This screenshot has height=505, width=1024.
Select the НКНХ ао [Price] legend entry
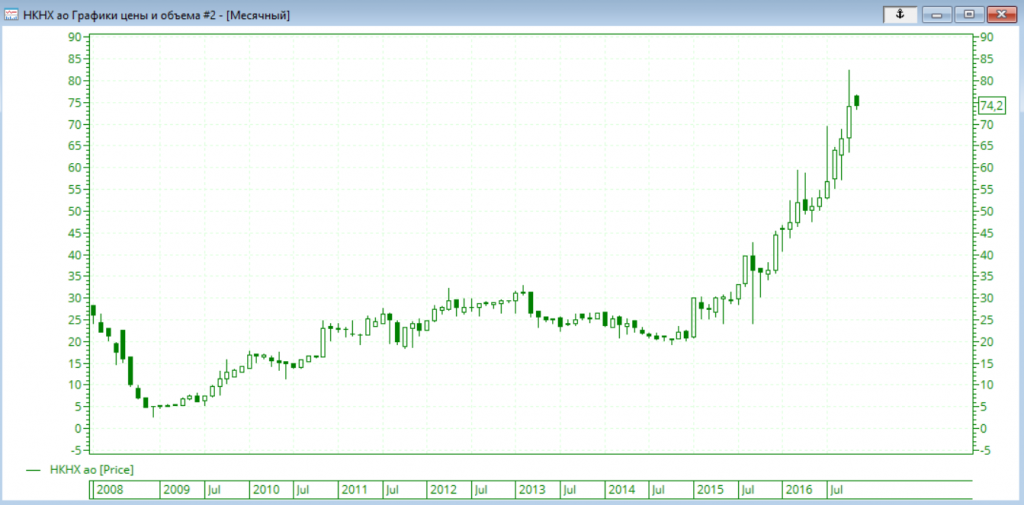point(91,469)
